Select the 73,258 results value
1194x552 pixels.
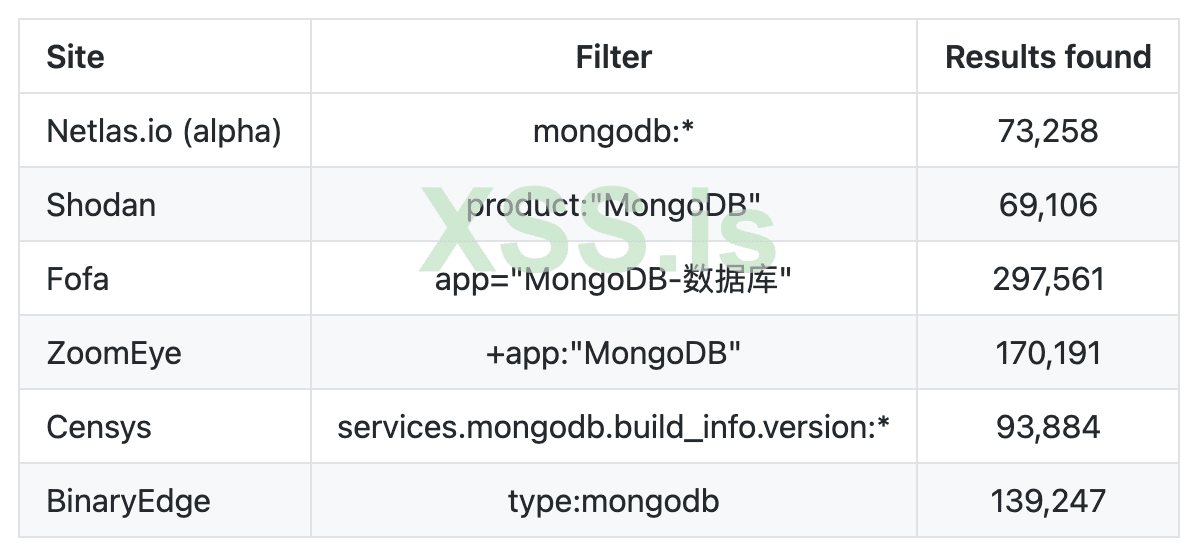click(1048, 131)
